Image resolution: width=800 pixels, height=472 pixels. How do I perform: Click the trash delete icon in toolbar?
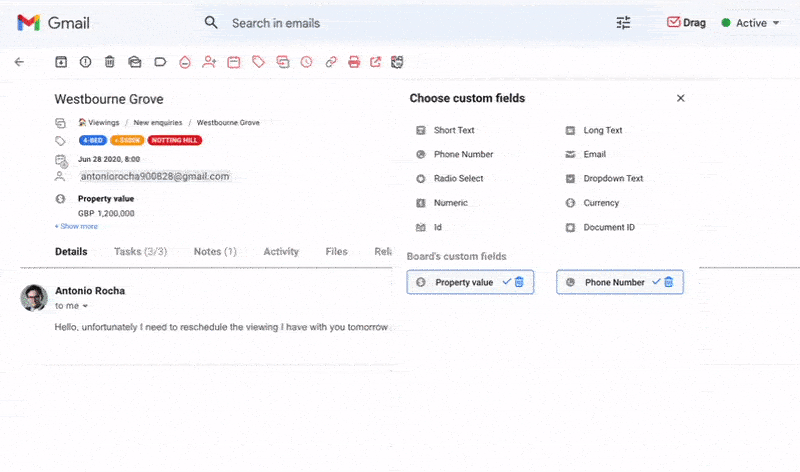click(x=109, y=62)
